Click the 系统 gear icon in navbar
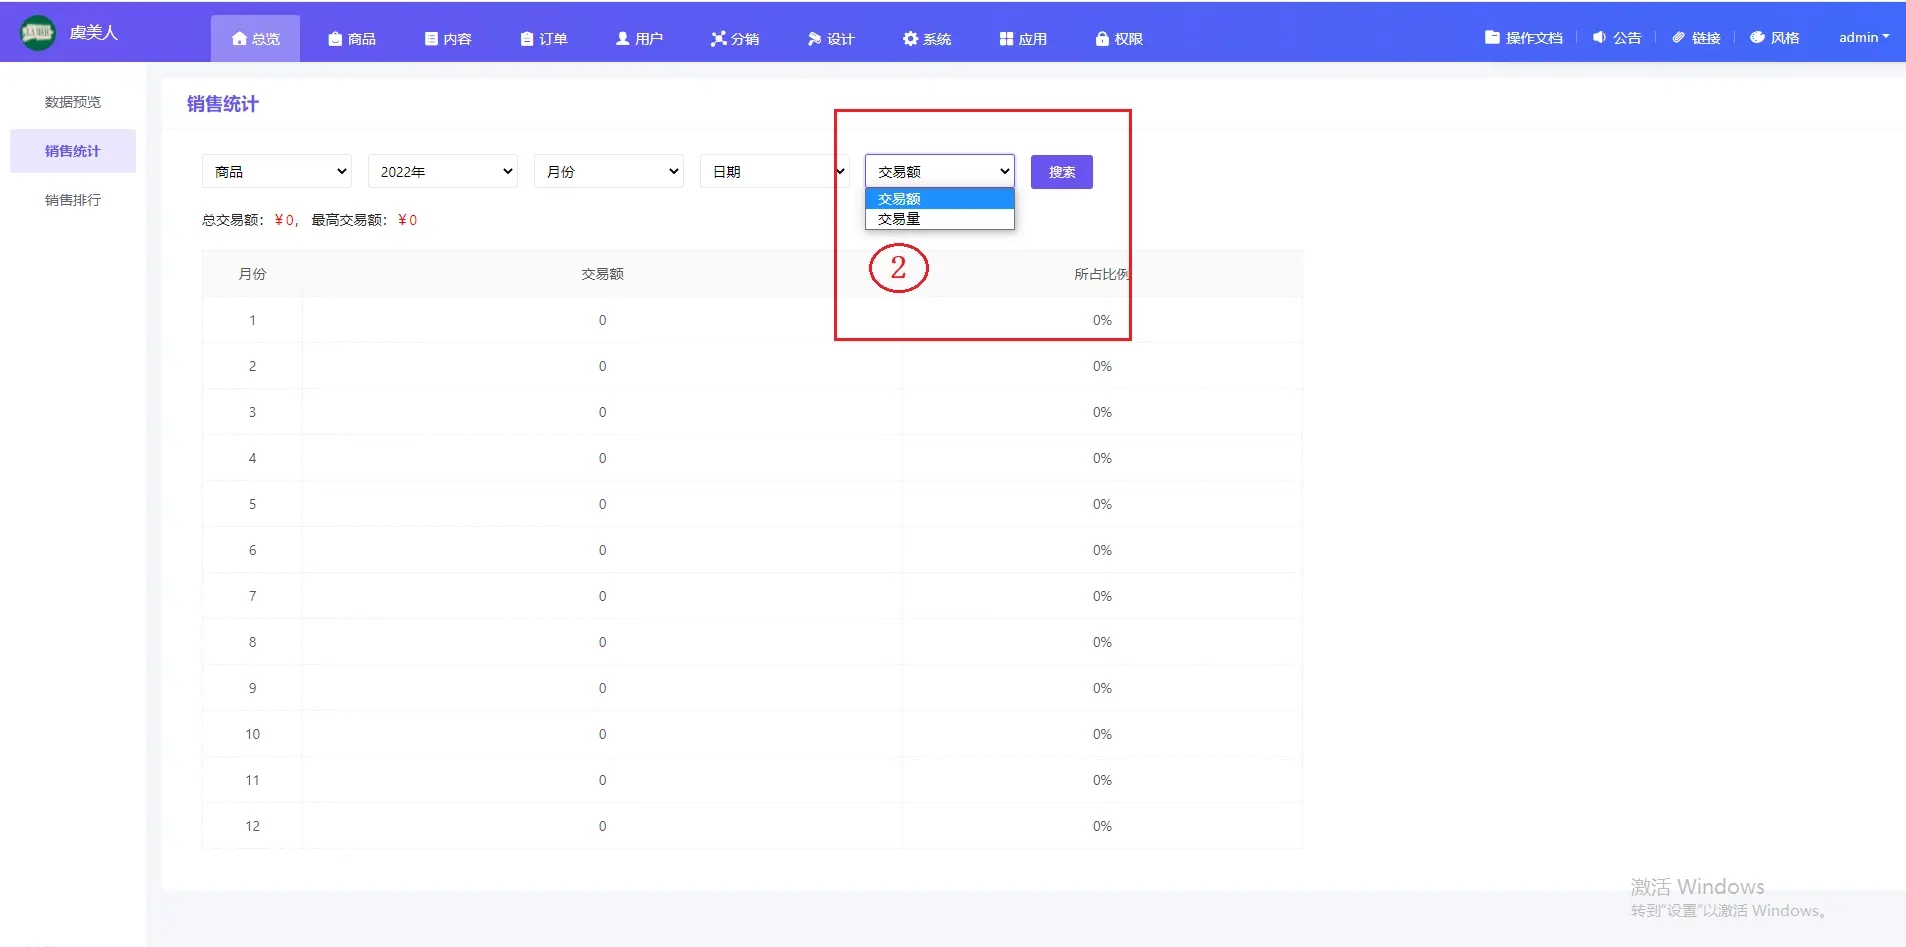 coord(910,39)
